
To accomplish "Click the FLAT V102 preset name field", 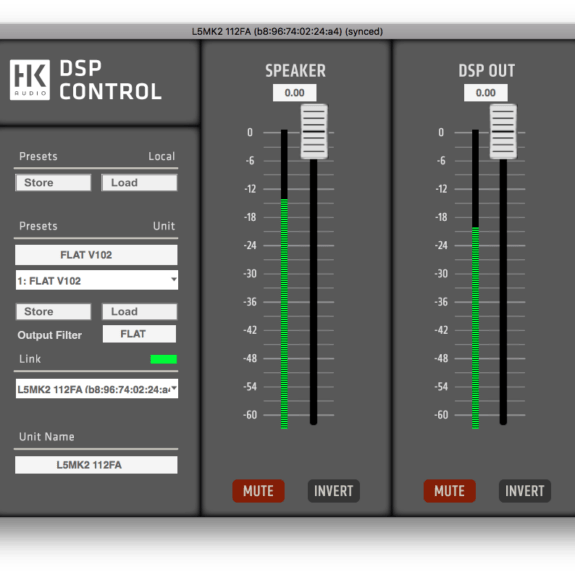I will pos(96,255).
